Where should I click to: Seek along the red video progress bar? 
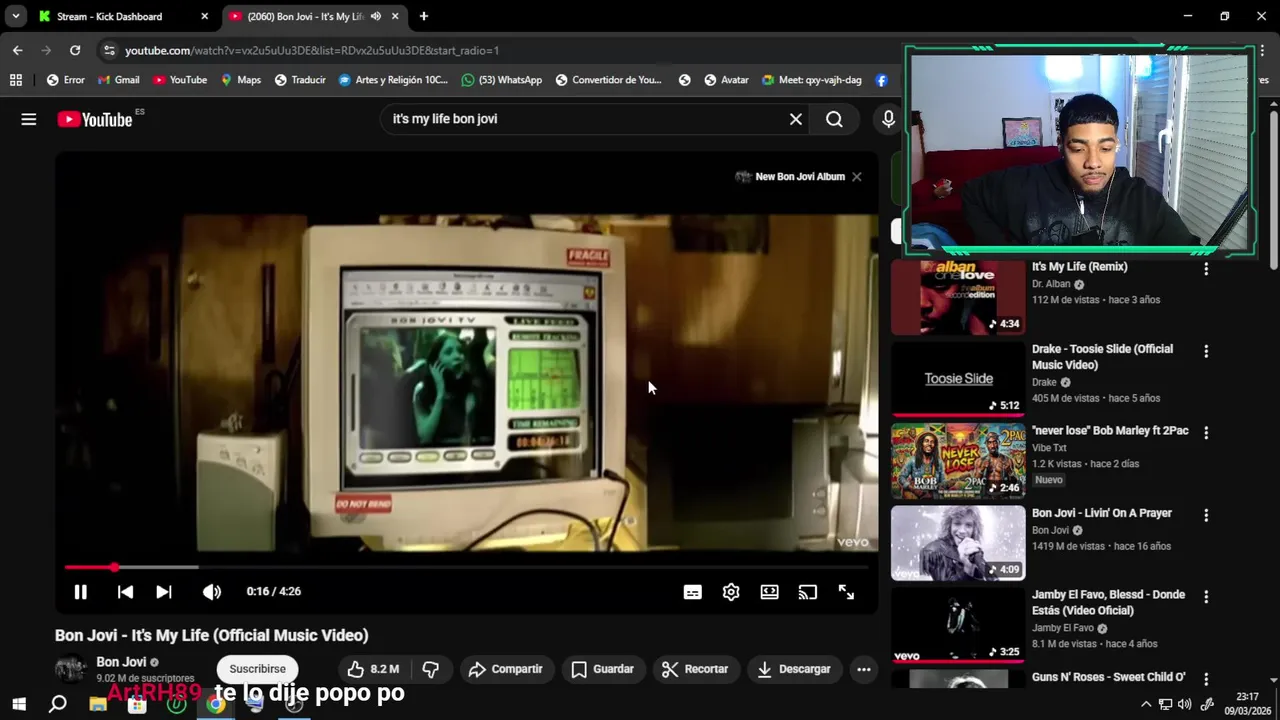pos(467,567)
